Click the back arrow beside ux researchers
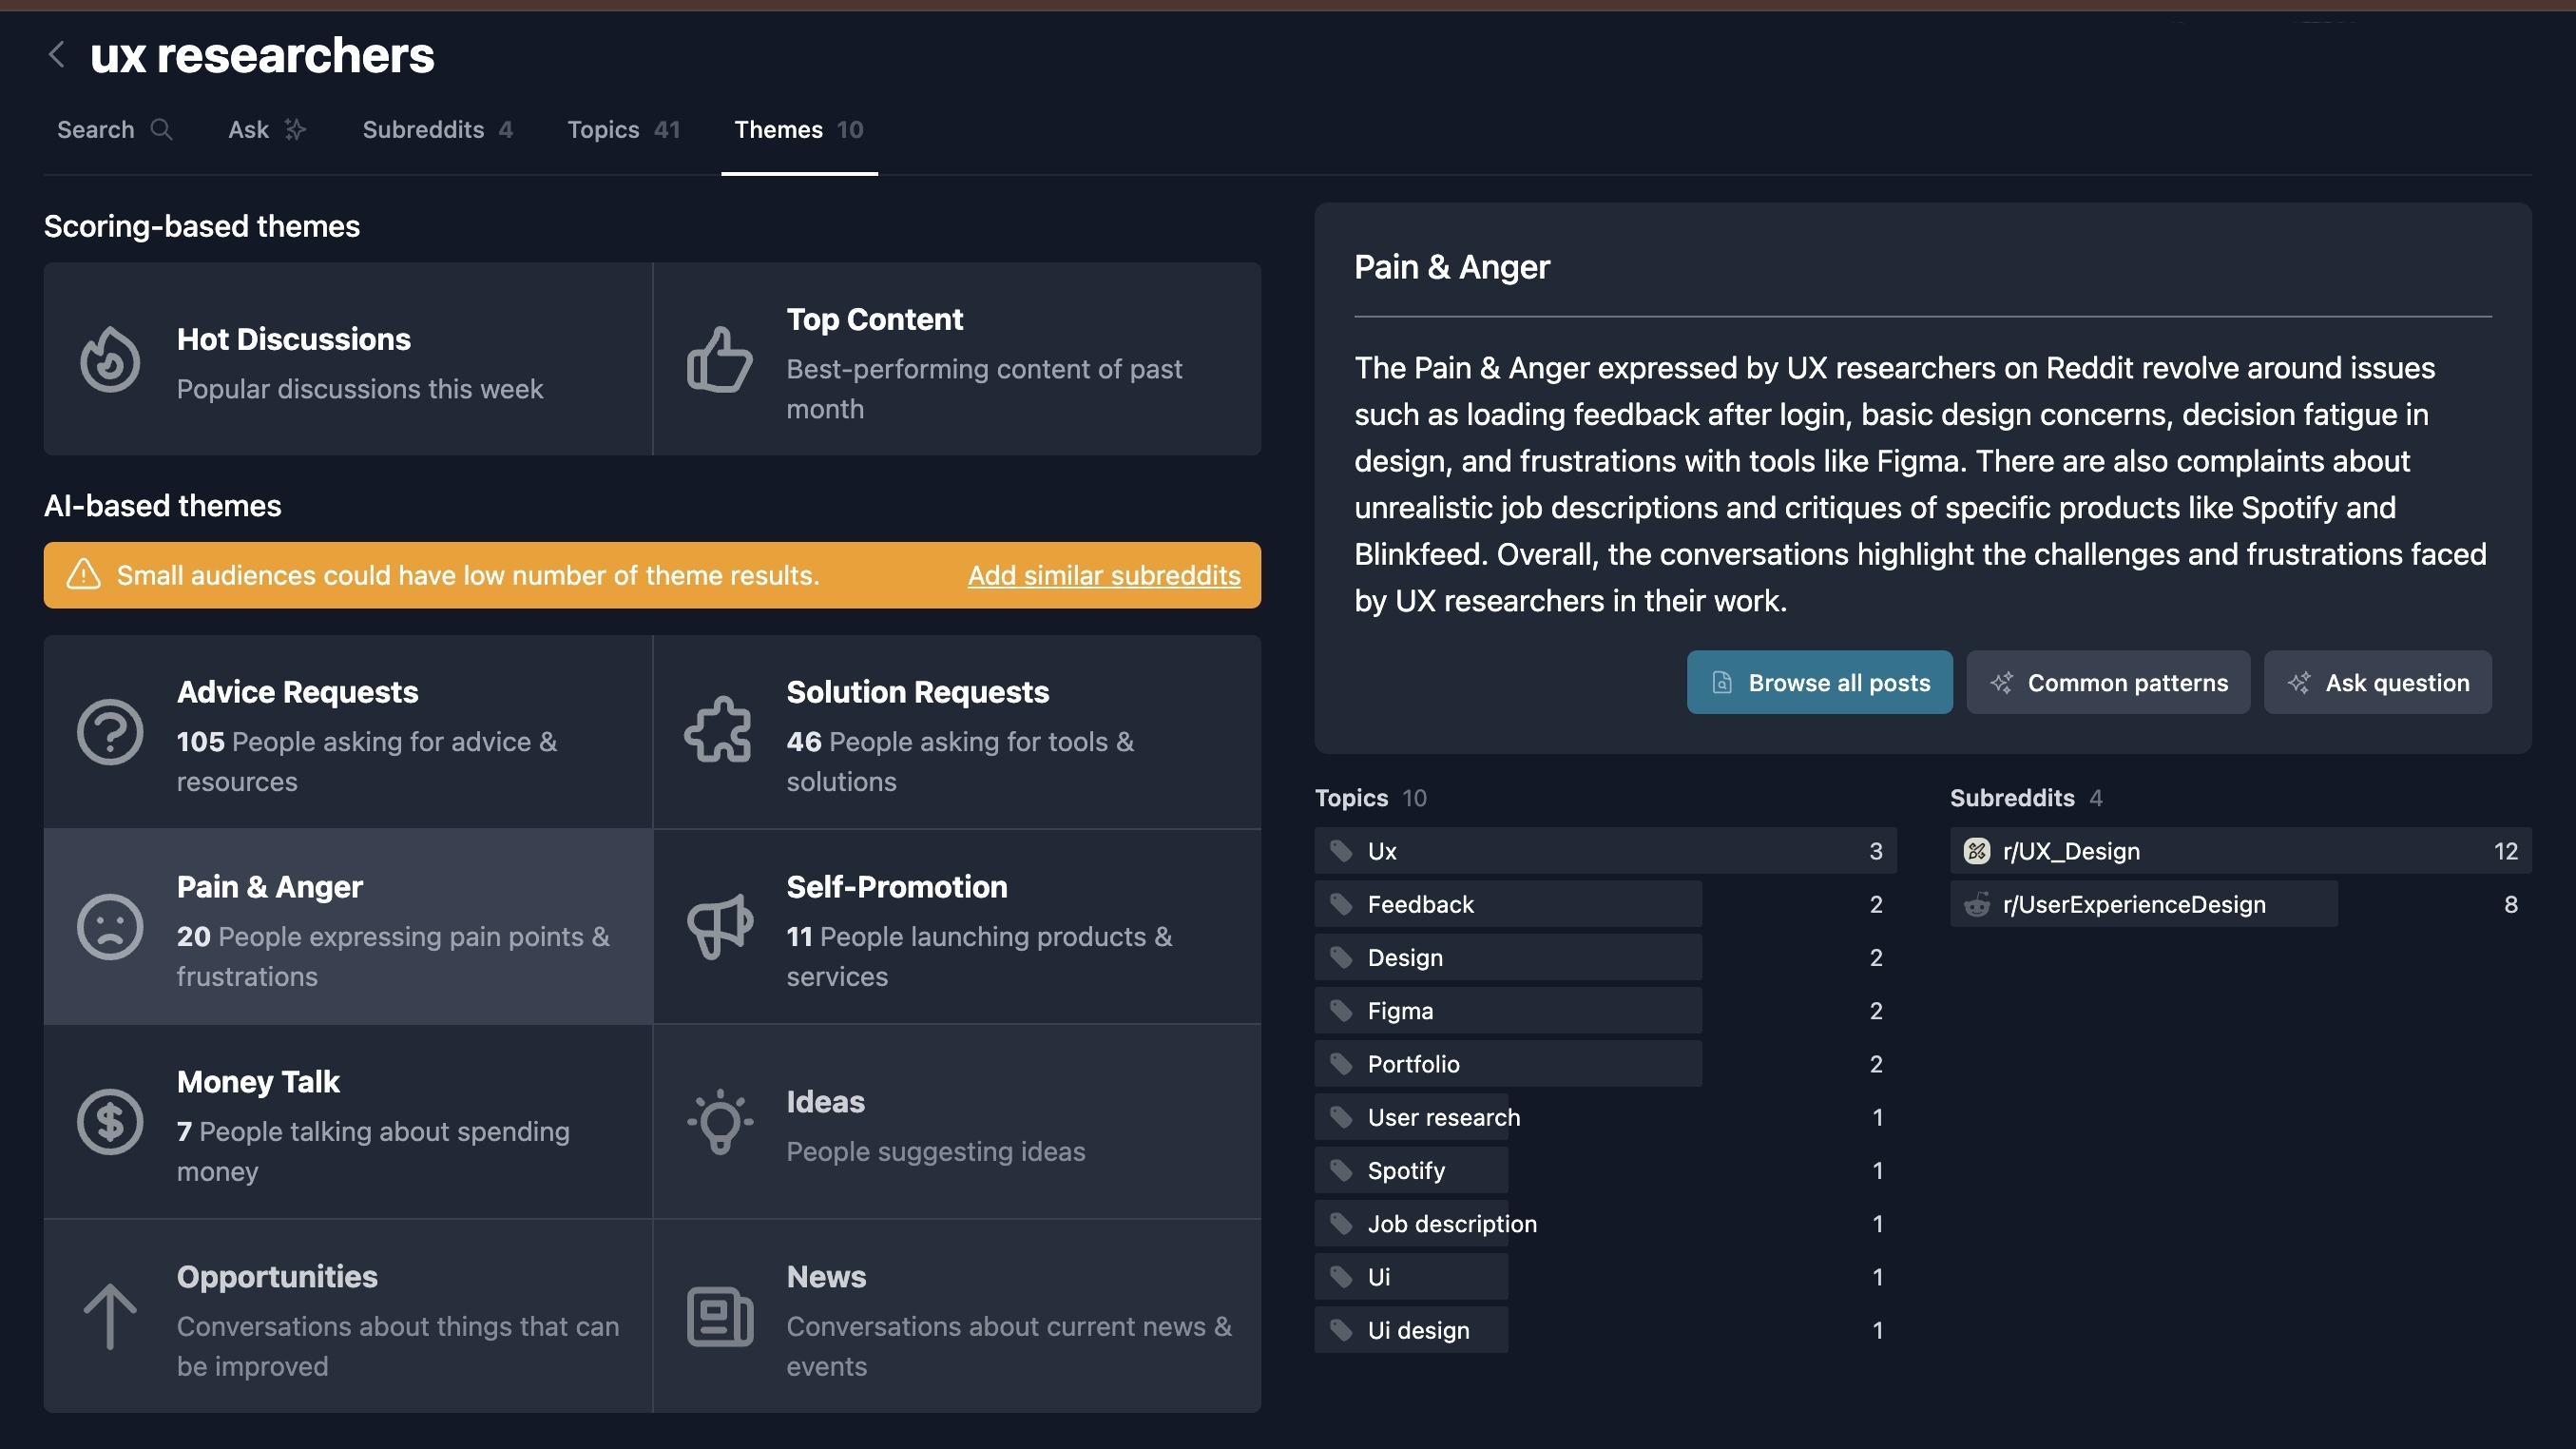The height and width of the screenshot is (1449, 2576). click(57, 54)
